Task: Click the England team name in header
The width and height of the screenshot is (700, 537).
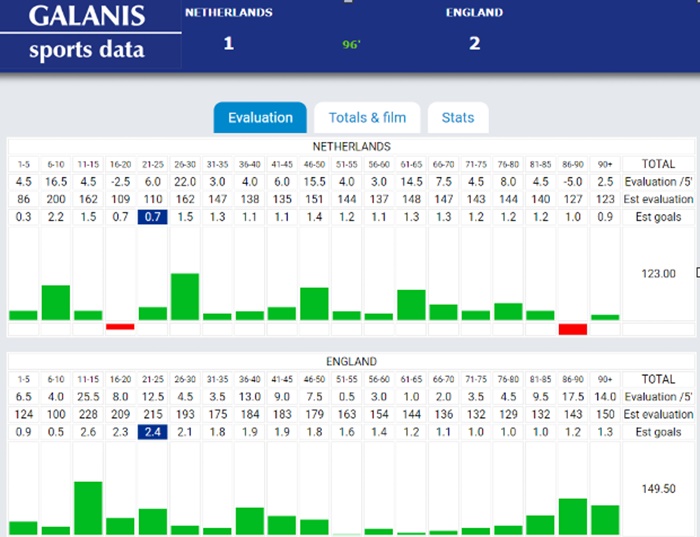Action: pyautogui.click(x=474, y=13)
